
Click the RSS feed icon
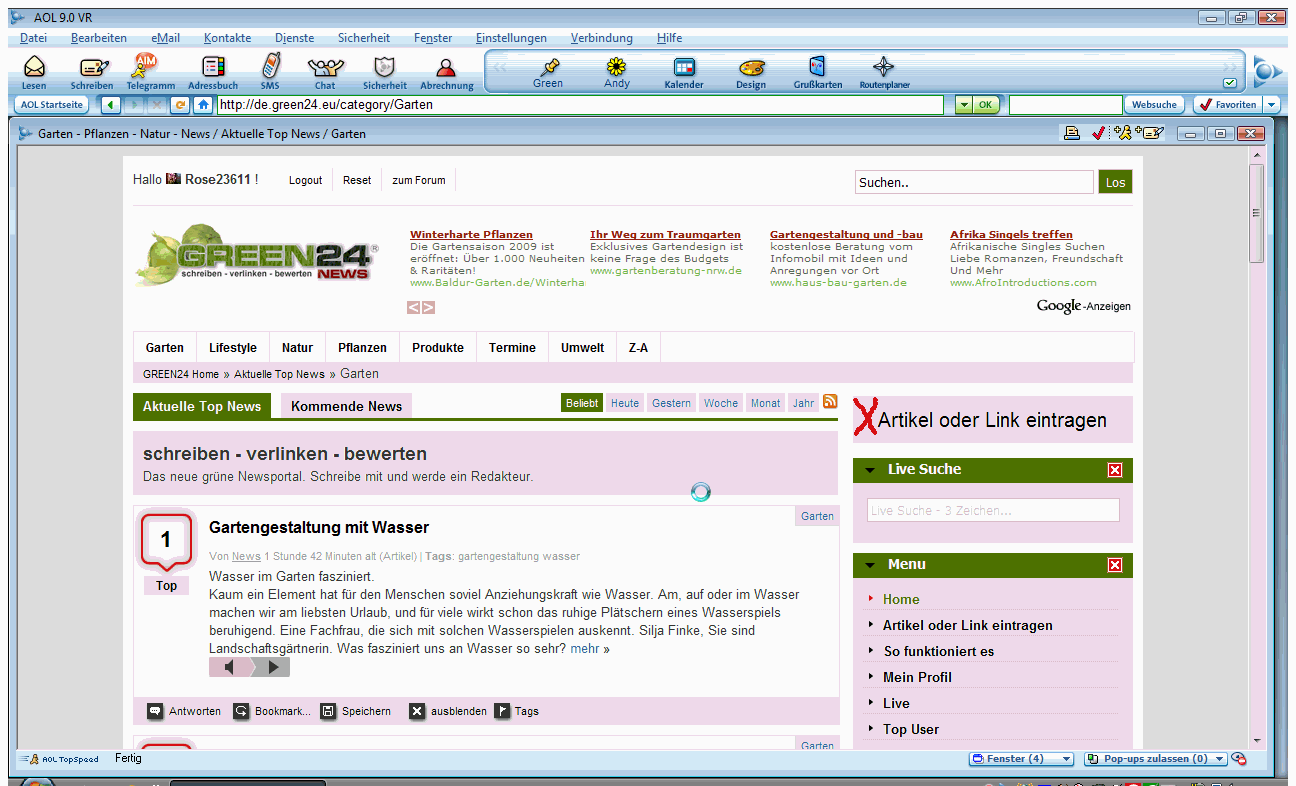coord(830,402)
